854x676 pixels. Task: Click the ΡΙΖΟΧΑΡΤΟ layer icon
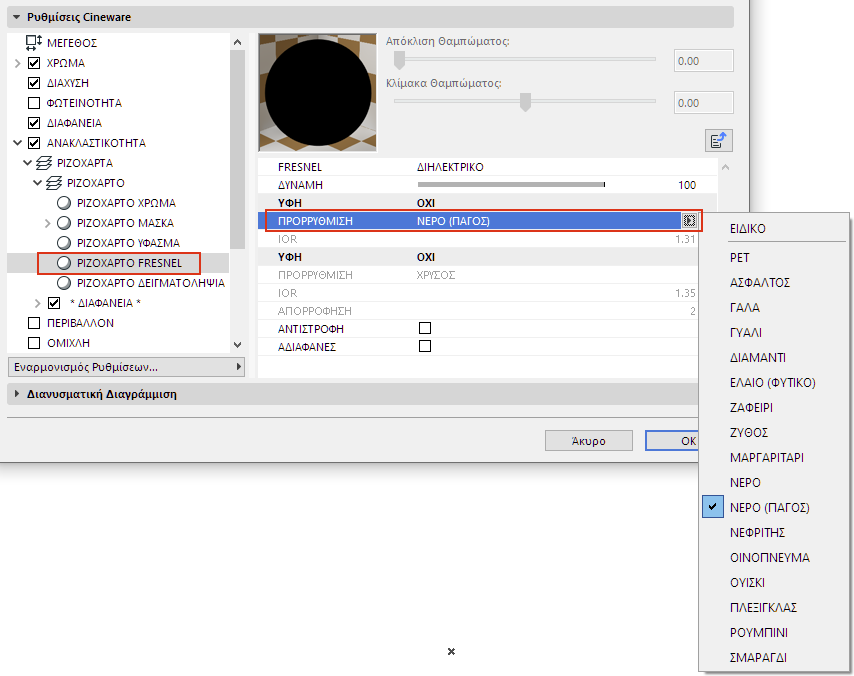click(54, 183)
